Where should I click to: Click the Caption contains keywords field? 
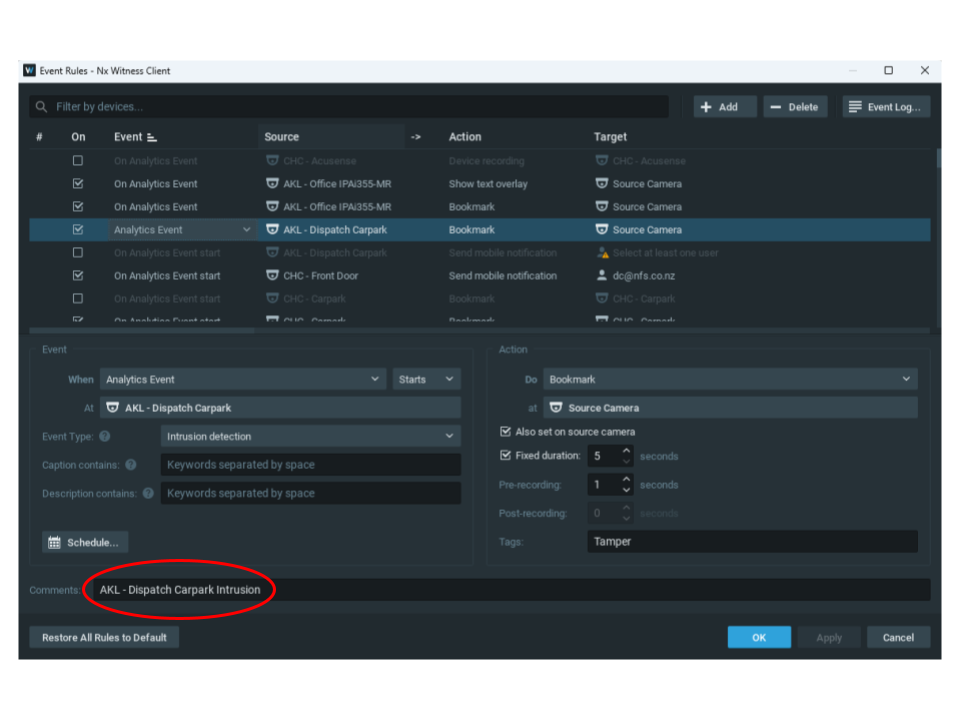(x=310, y=465)
